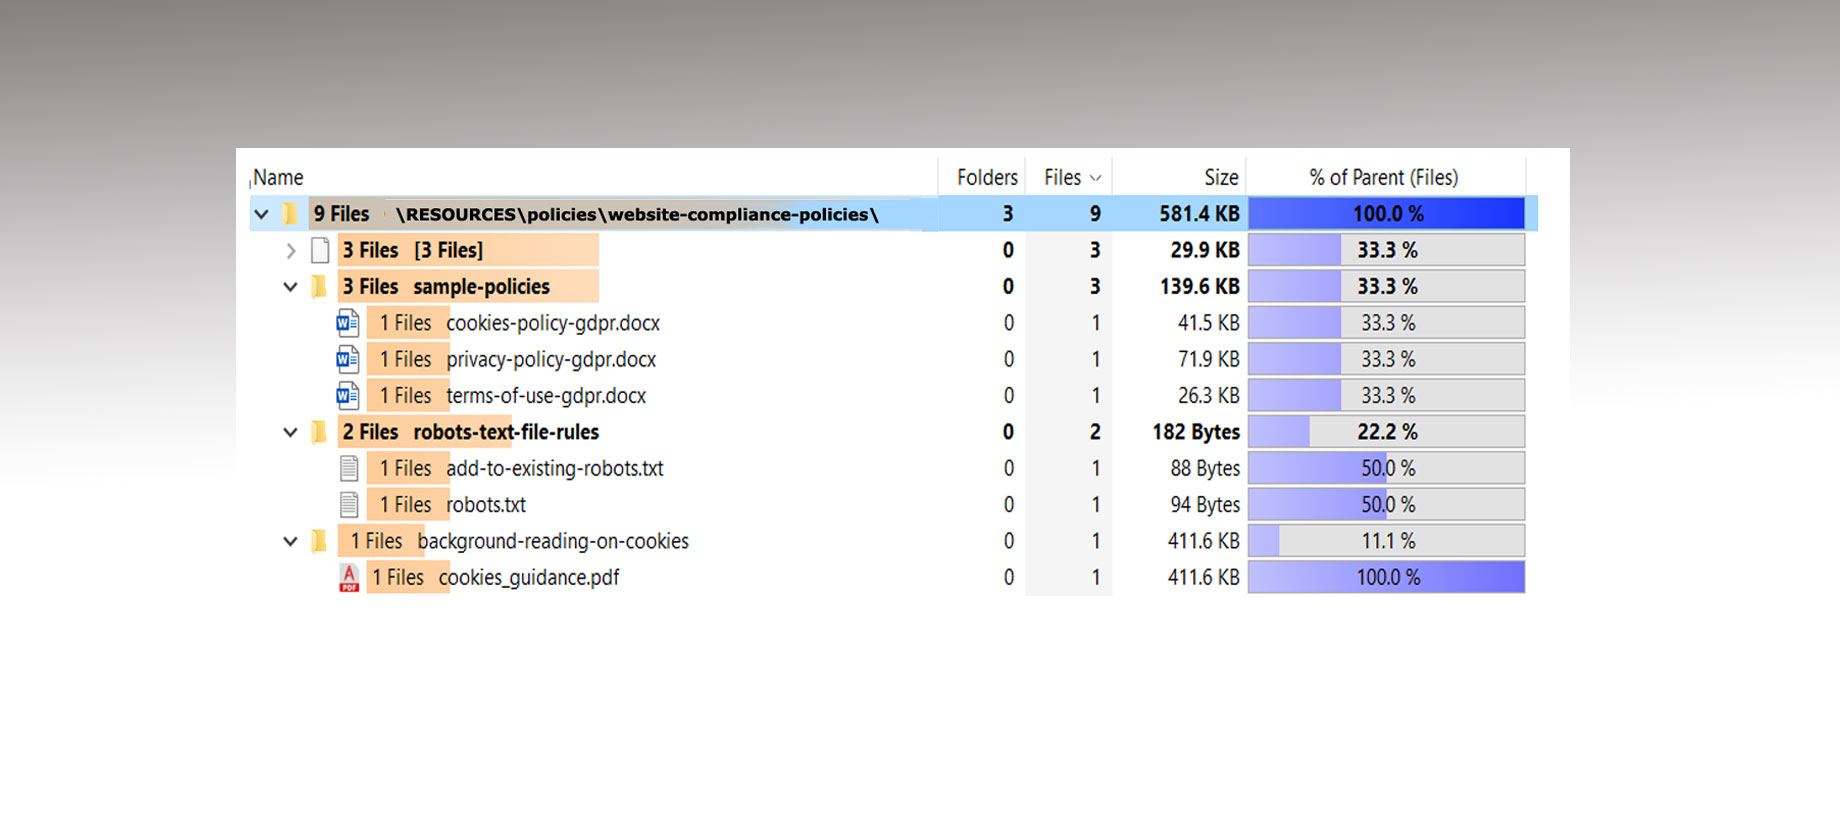This screenshot has height=833, width=1840.
Task: Sort by the Name column header
Action: click(279, 178)
